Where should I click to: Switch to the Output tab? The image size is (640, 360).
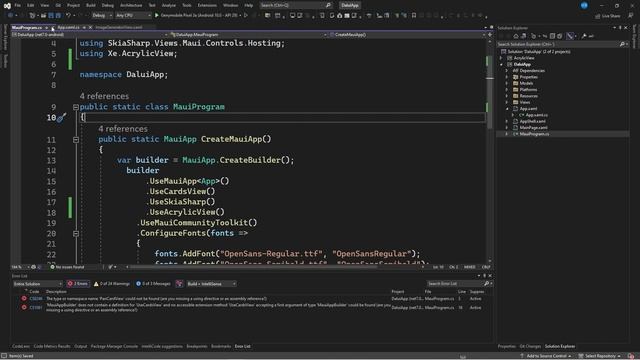[x=80, y=347]
